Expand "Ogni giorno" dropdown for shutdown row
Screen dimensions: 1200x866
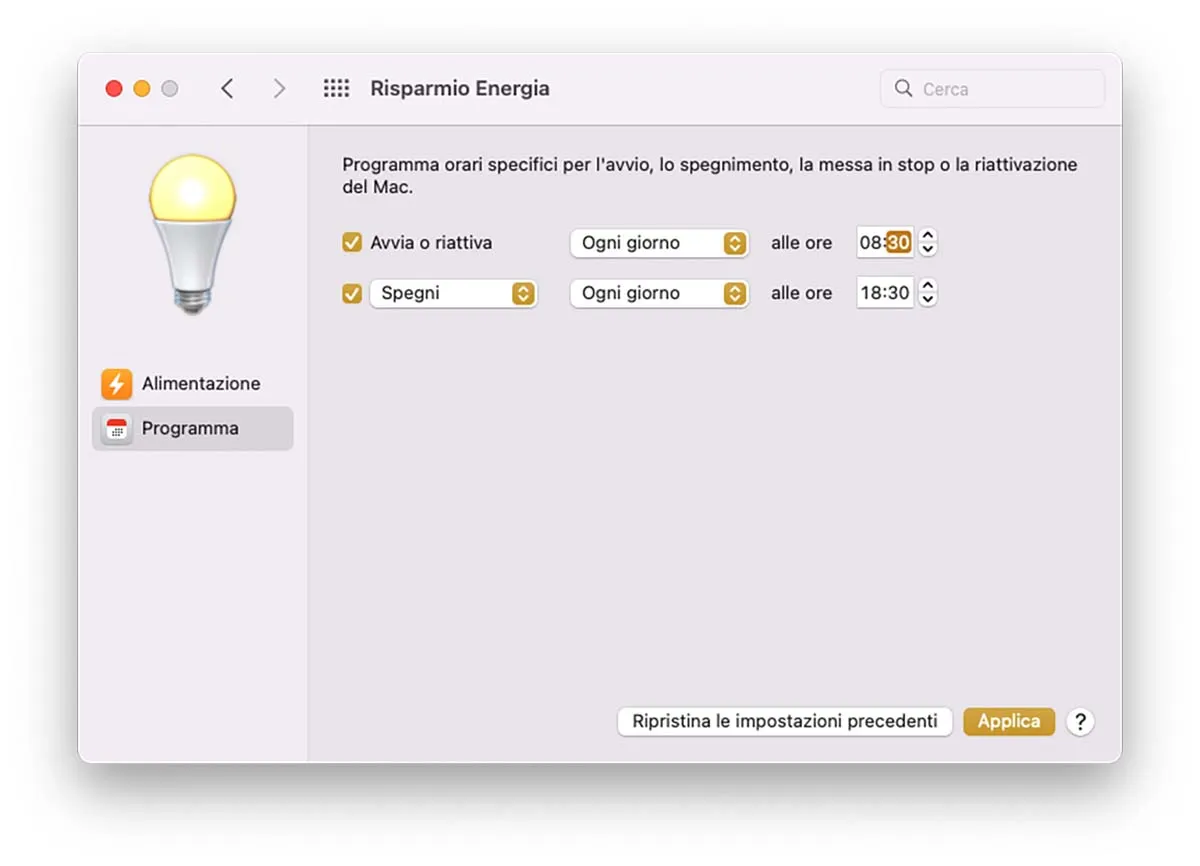click(x=659, y=294)
